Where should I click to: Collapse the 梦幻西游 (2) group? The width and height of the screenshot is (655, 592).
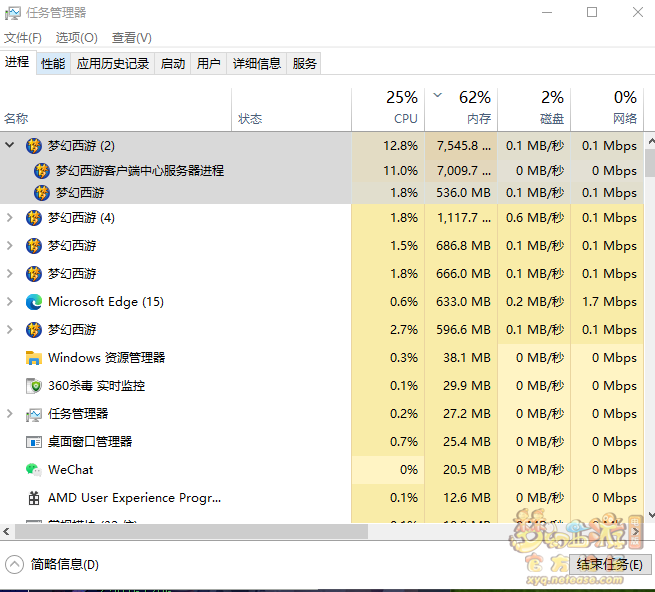[x=10, y=145]
